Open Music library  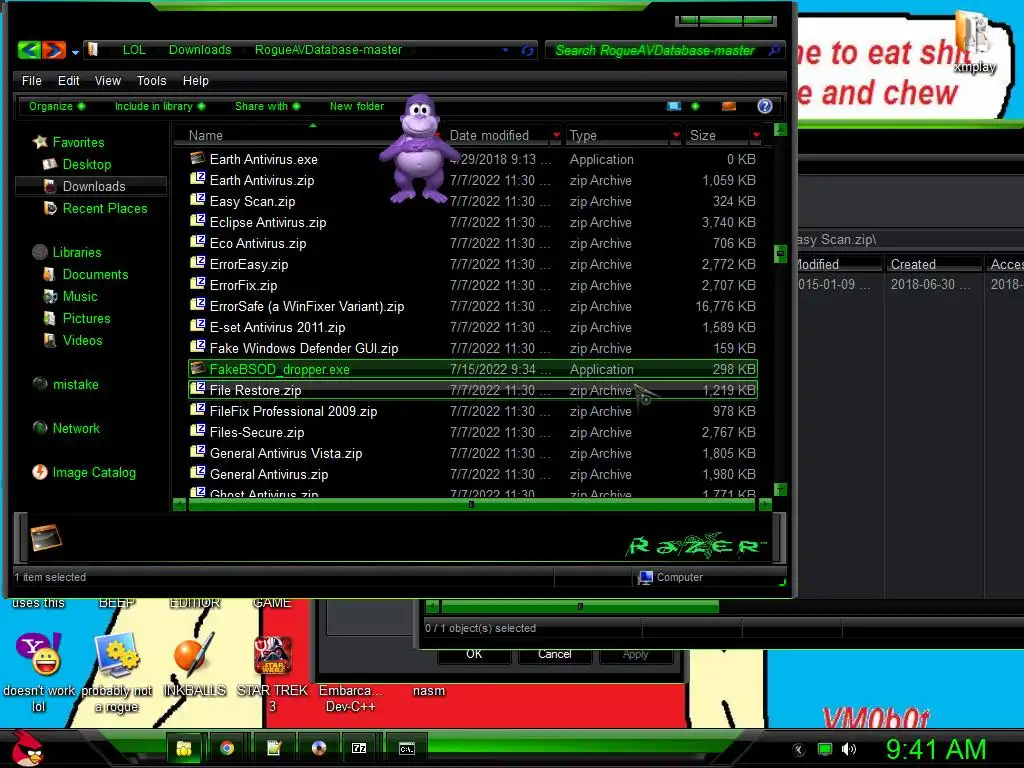pyautogui.click(x=80, y=296)
